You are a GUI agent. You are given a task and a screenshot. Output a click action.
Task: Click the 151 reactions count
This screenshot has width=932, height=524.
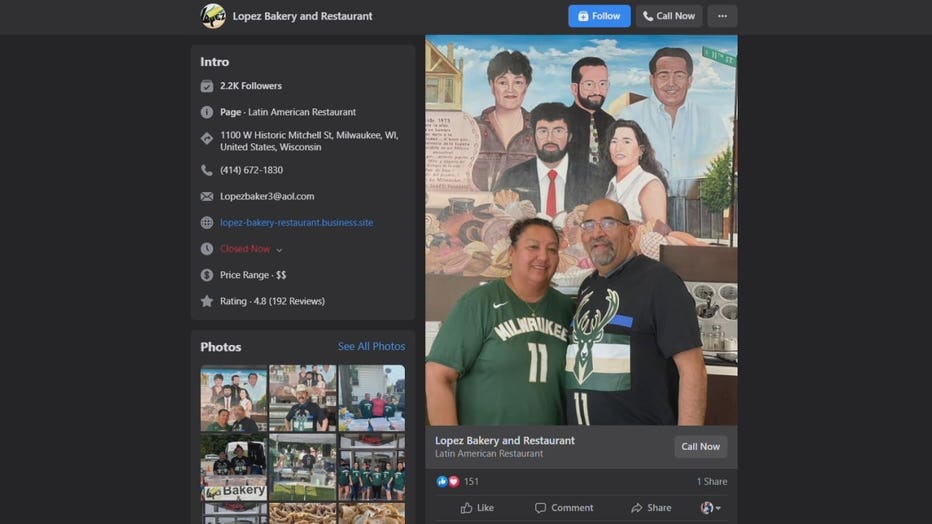click(x=471, y=481)
